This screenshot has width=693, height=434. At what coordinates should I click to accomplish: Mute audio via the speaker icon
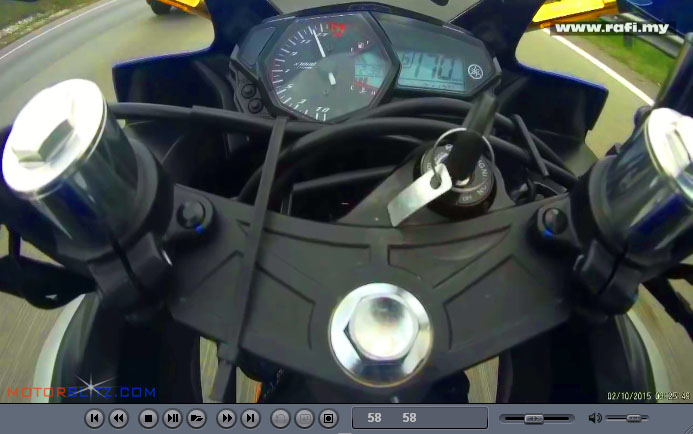596,418
